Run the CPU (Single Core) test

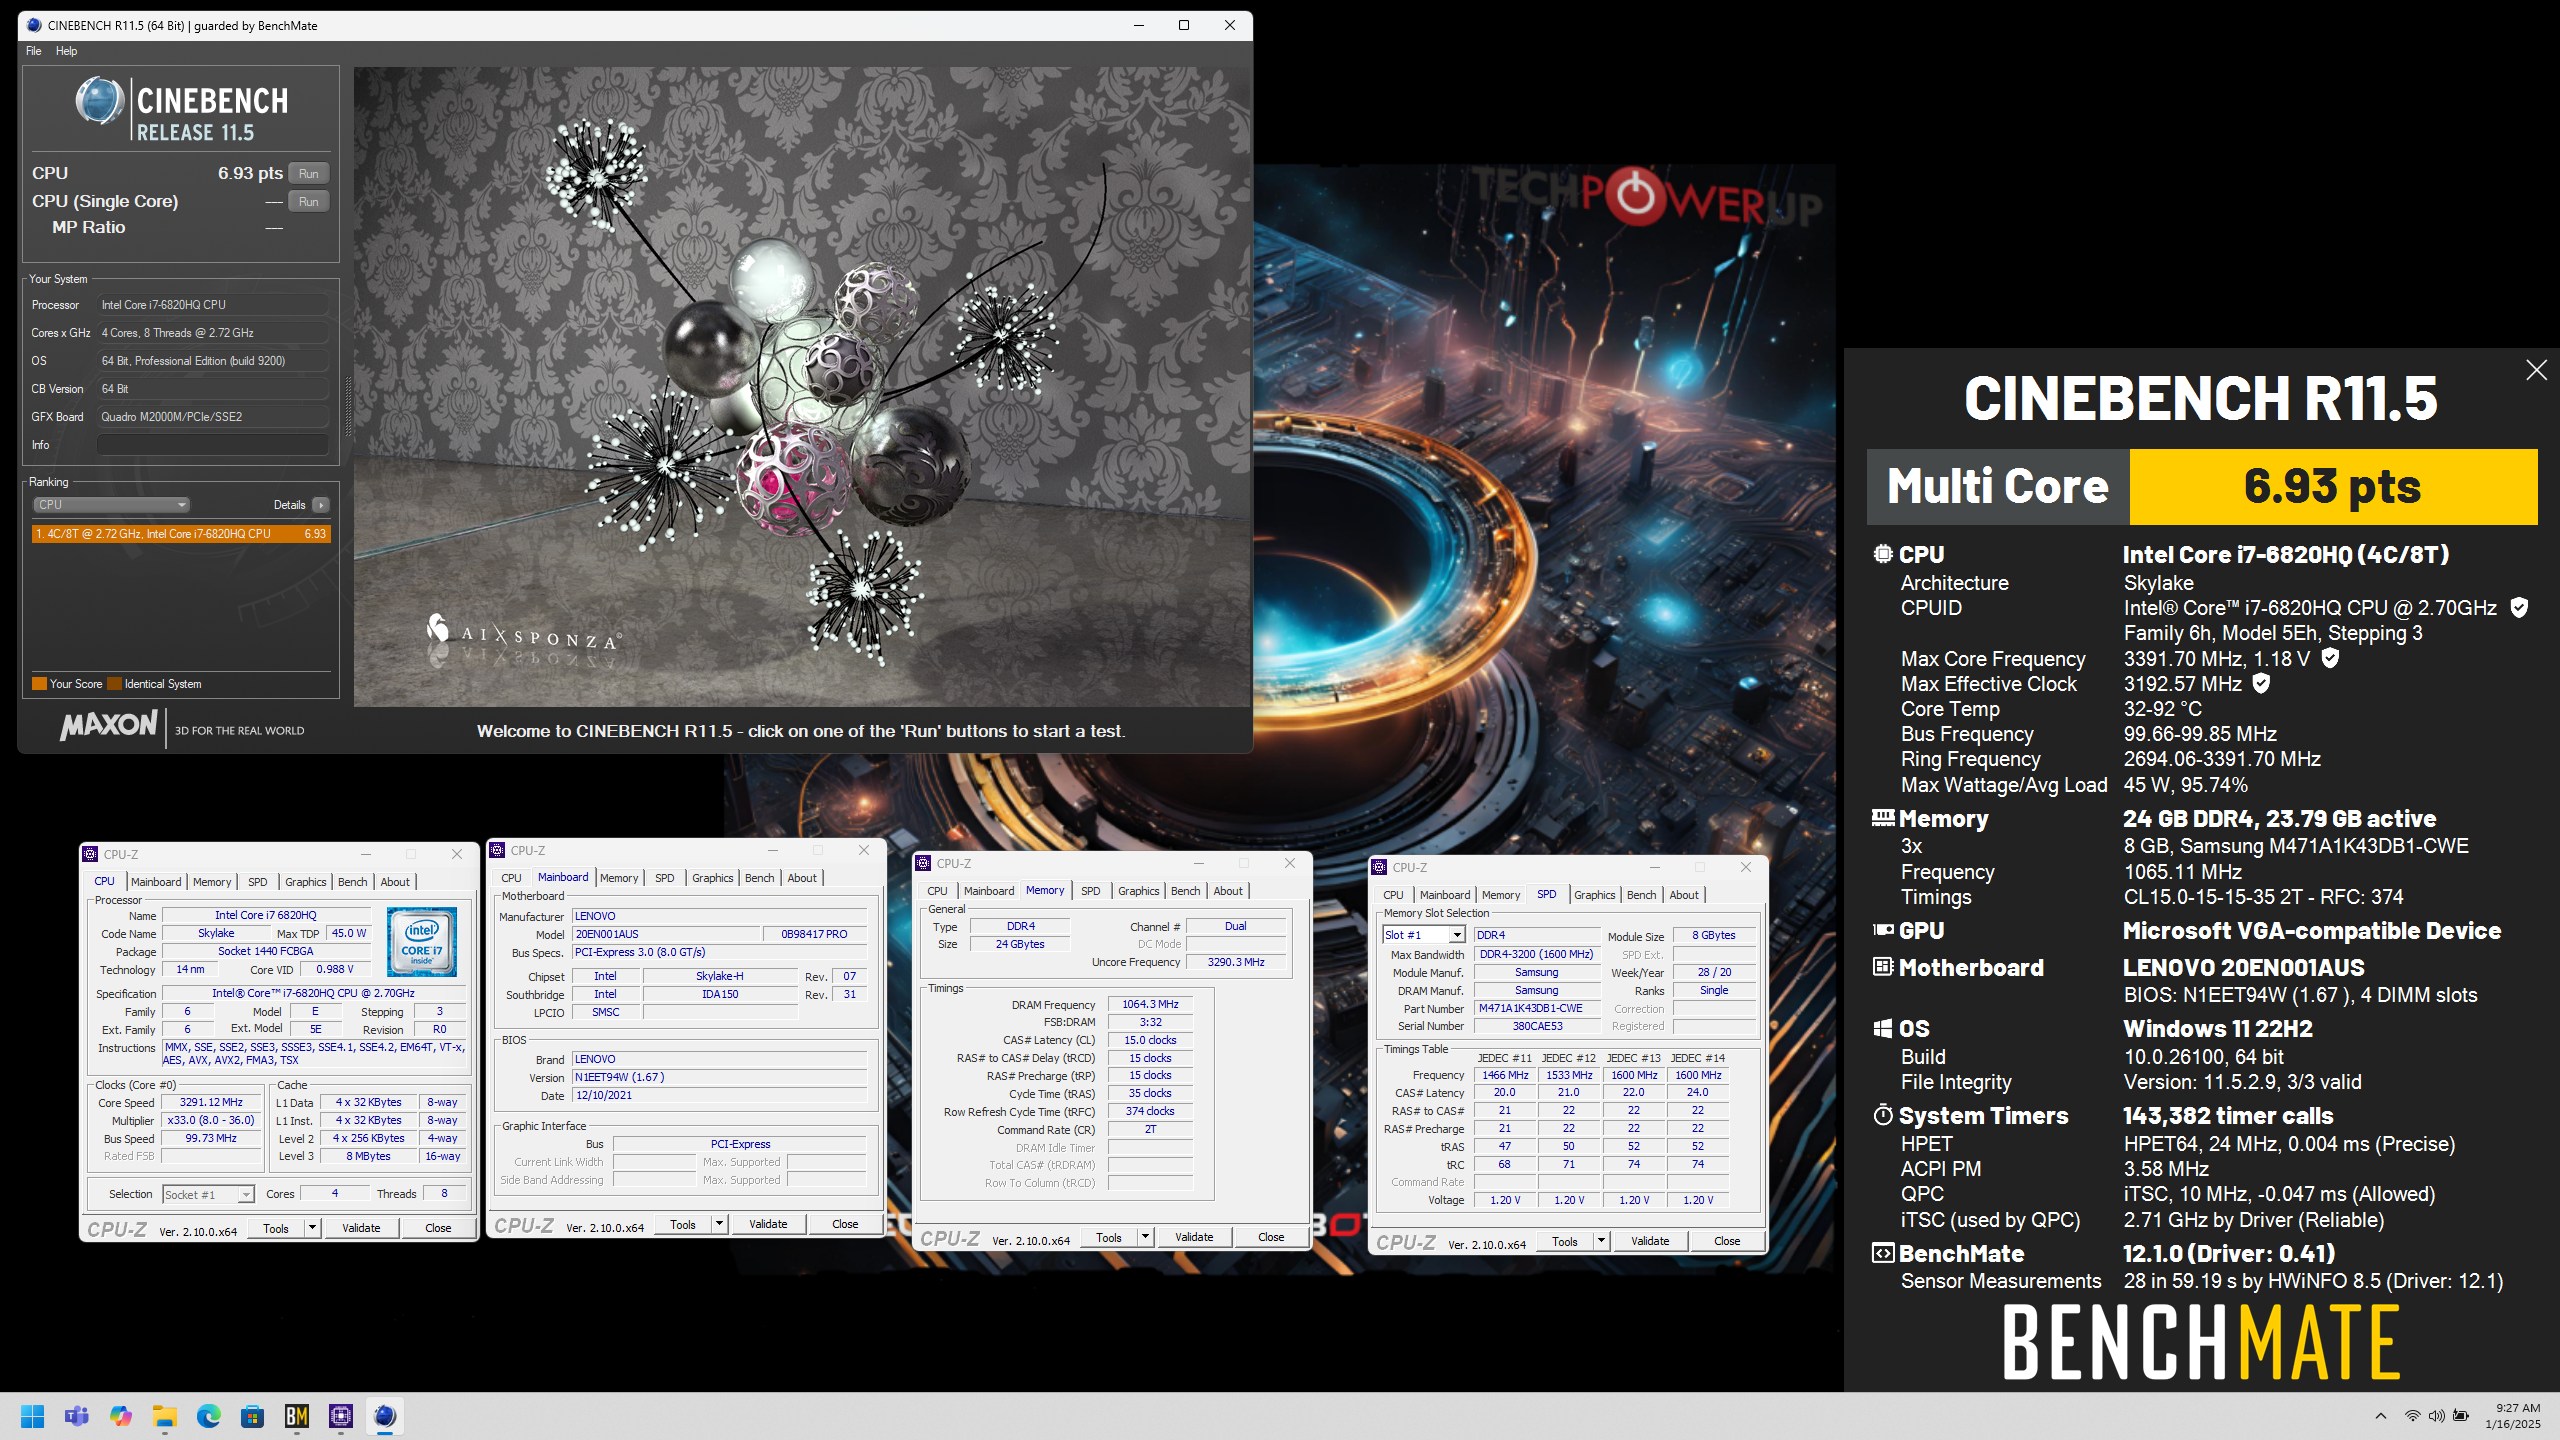coord(309,201)
